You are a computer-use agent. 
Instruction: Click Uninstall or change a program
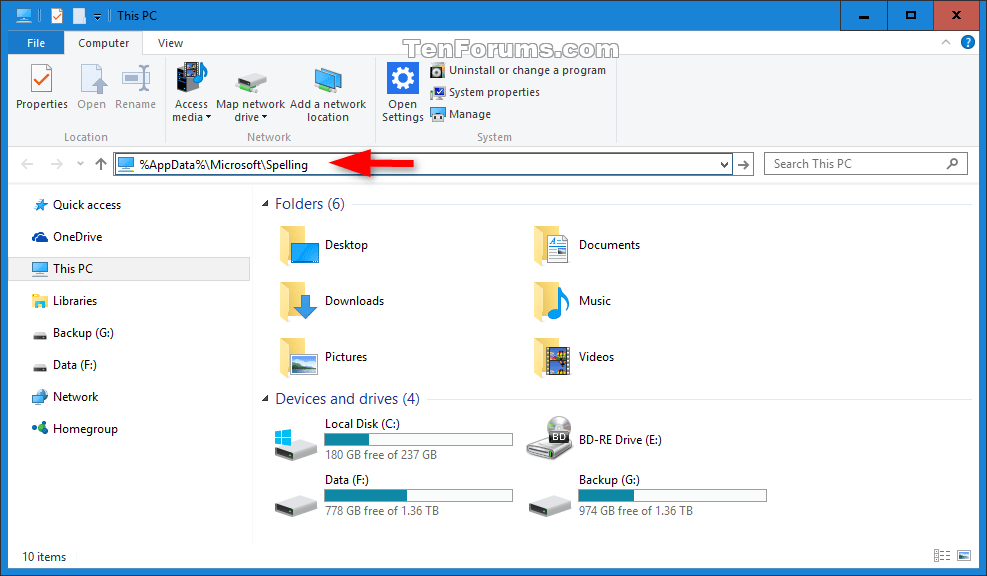click(x=519, y=70)
